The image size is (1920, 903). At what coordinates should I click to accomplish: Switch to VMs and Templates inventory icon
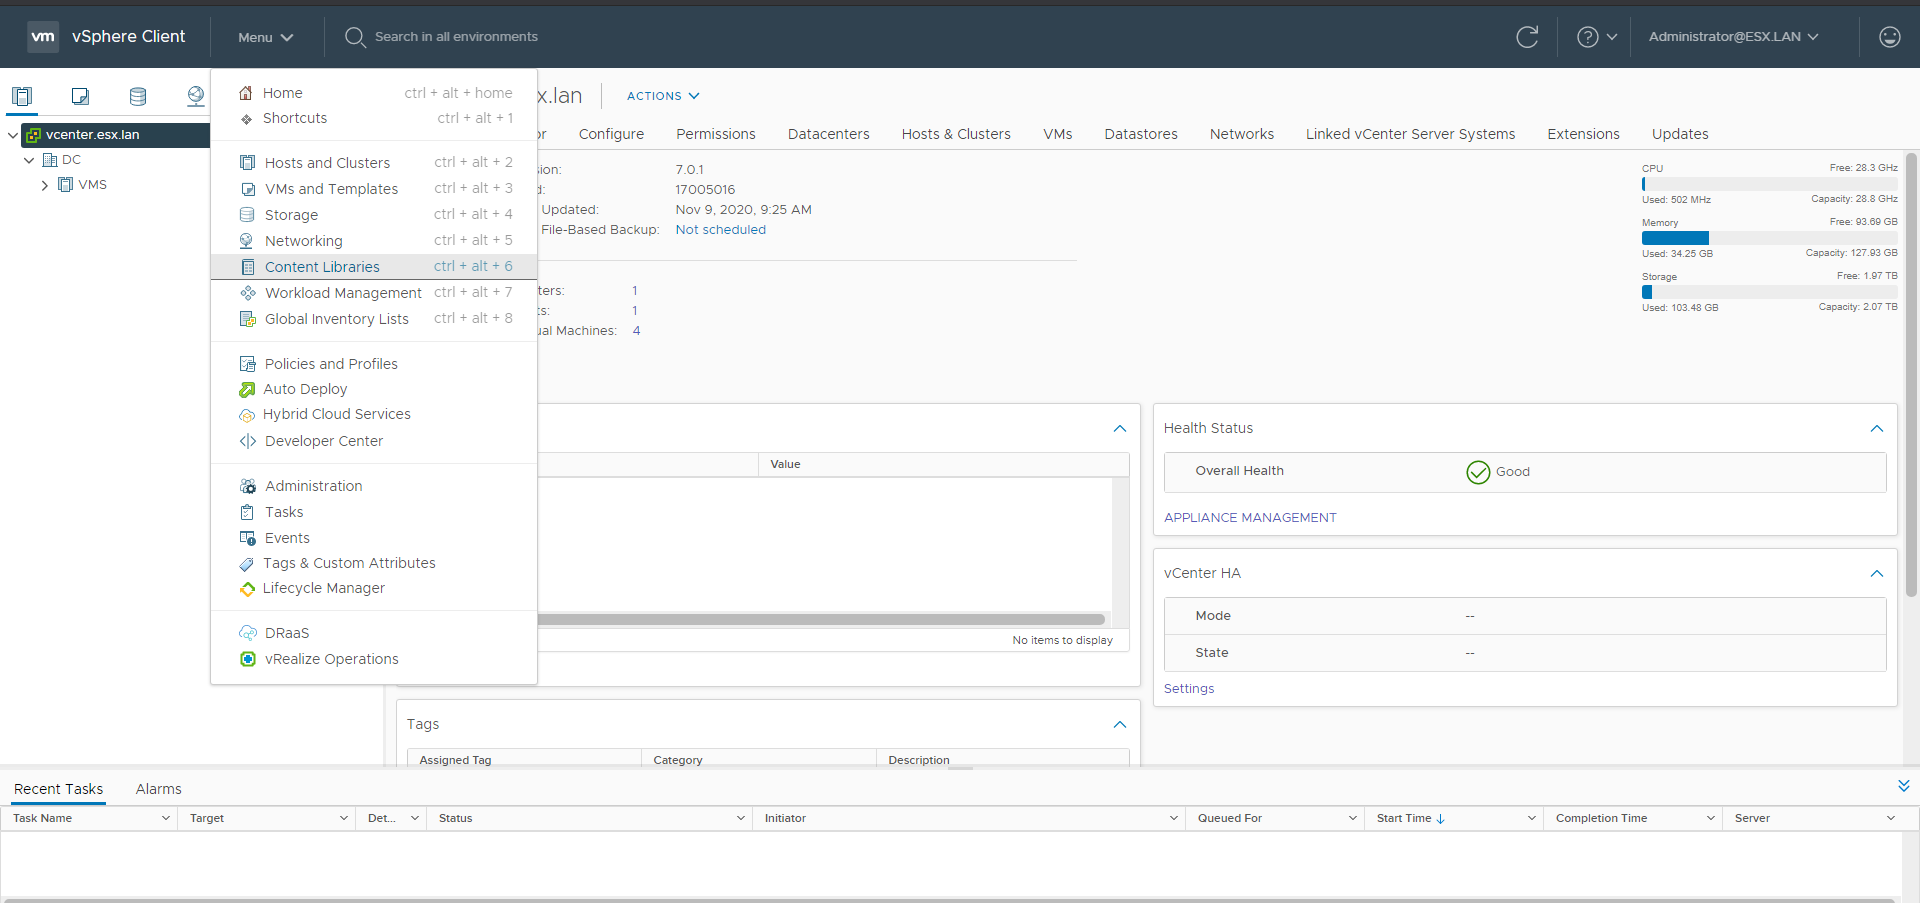80,96
